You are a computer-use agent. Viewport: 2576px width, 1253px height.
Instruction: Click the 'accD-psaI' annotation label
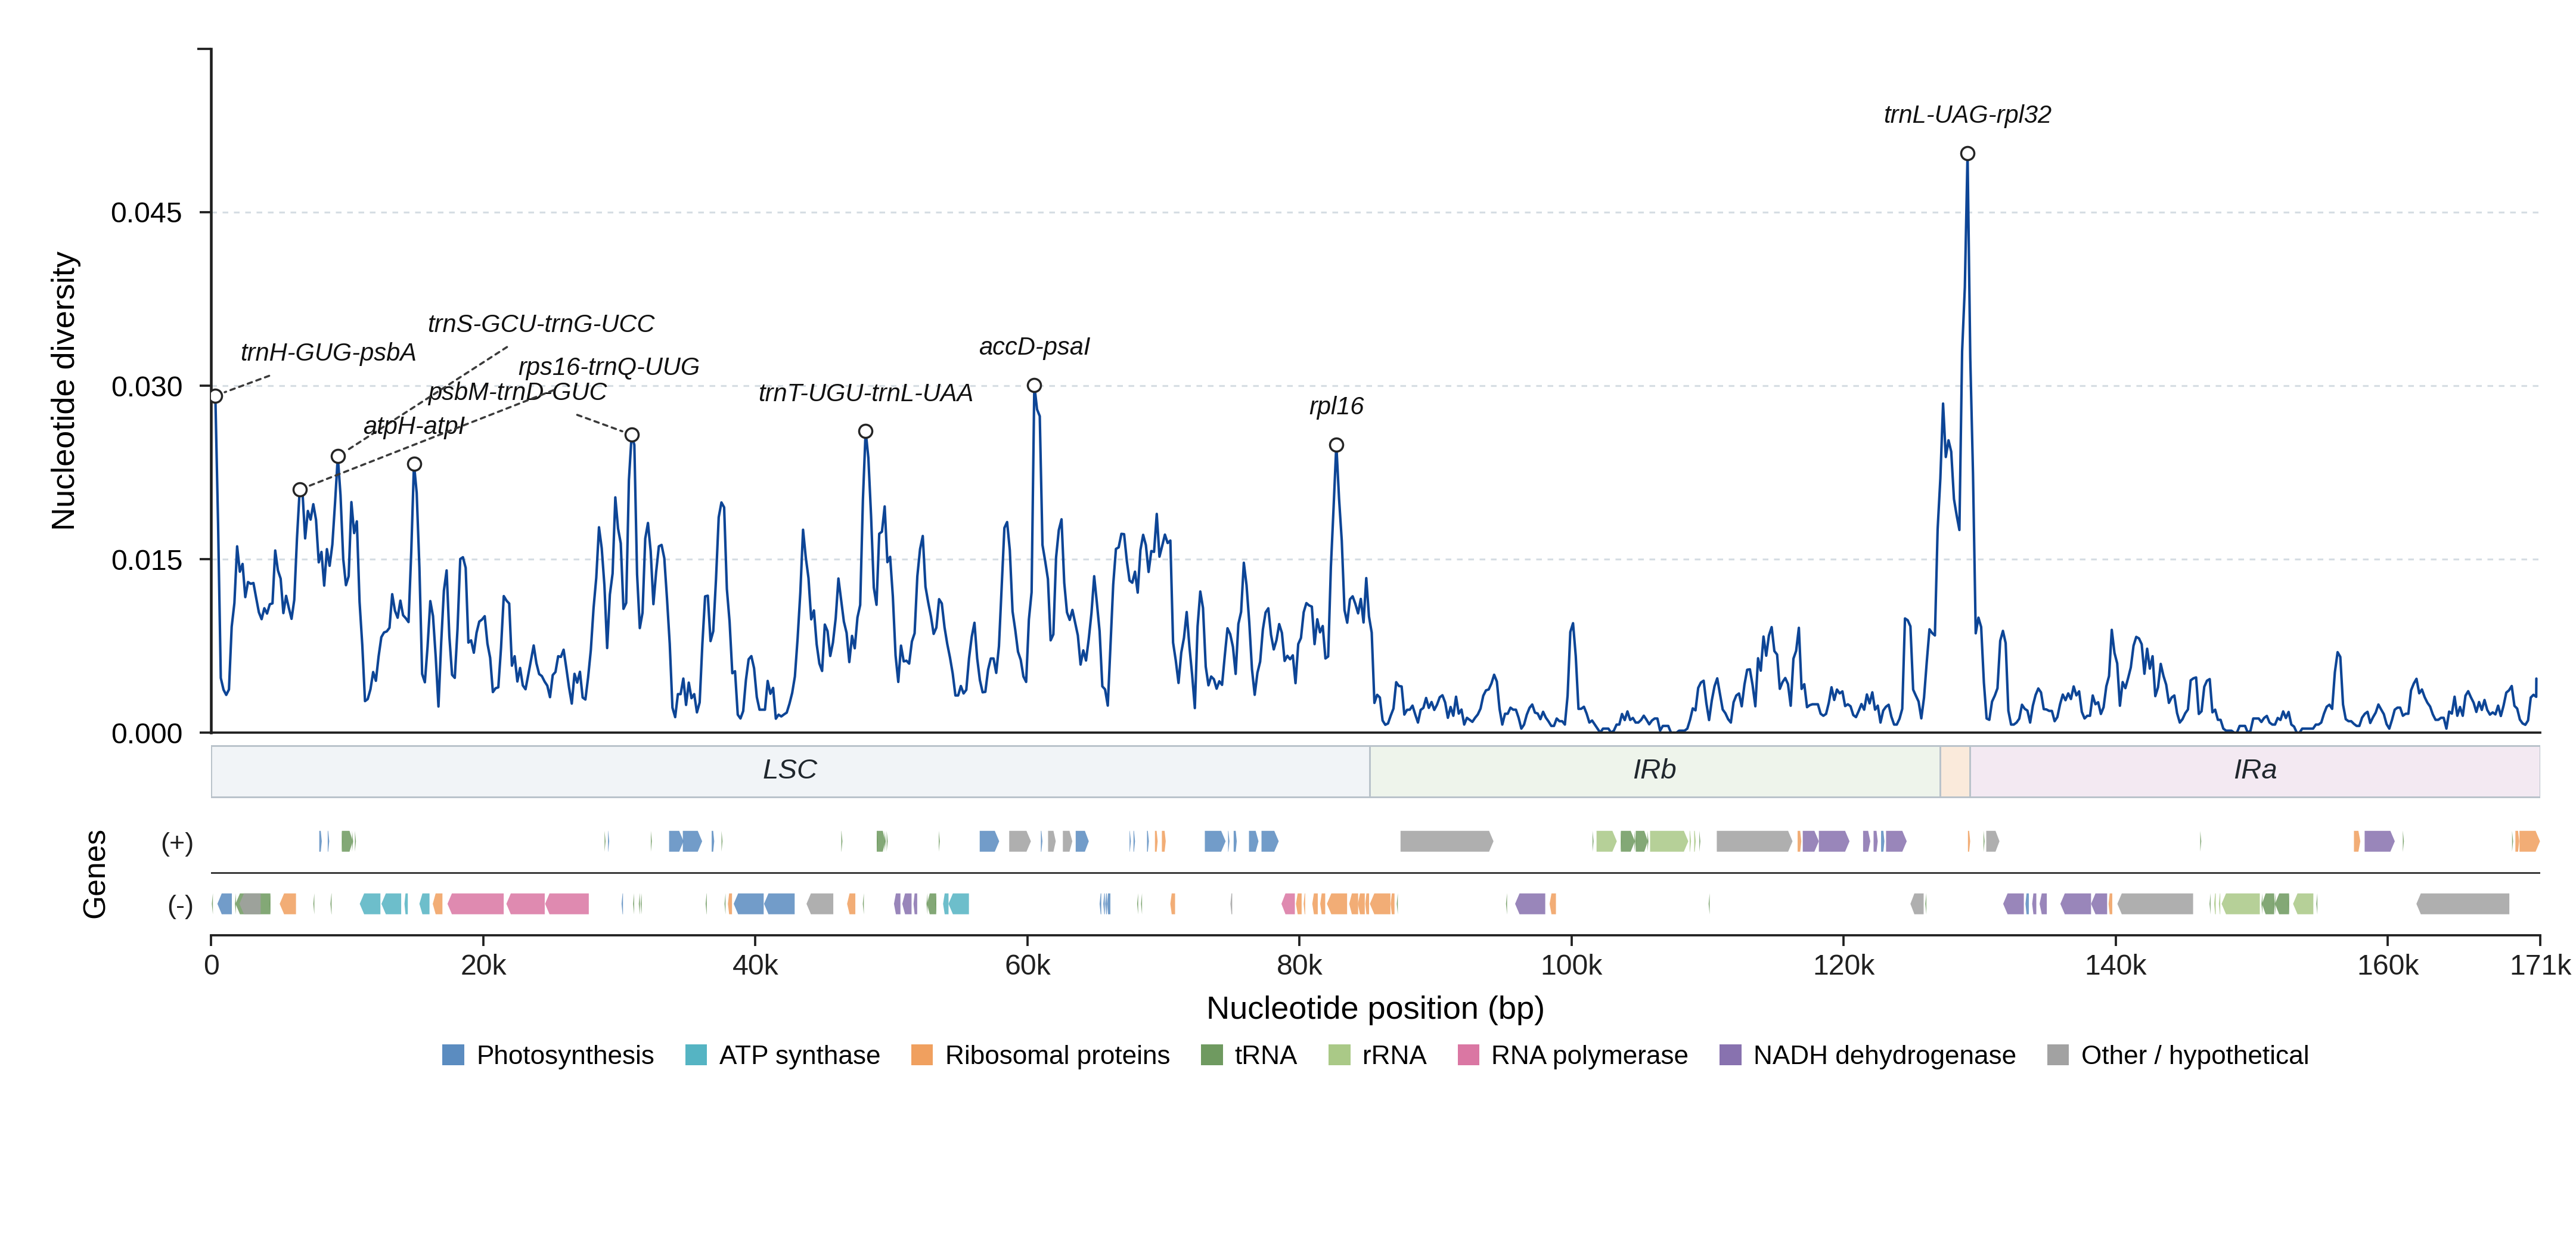click(1034, 347)
